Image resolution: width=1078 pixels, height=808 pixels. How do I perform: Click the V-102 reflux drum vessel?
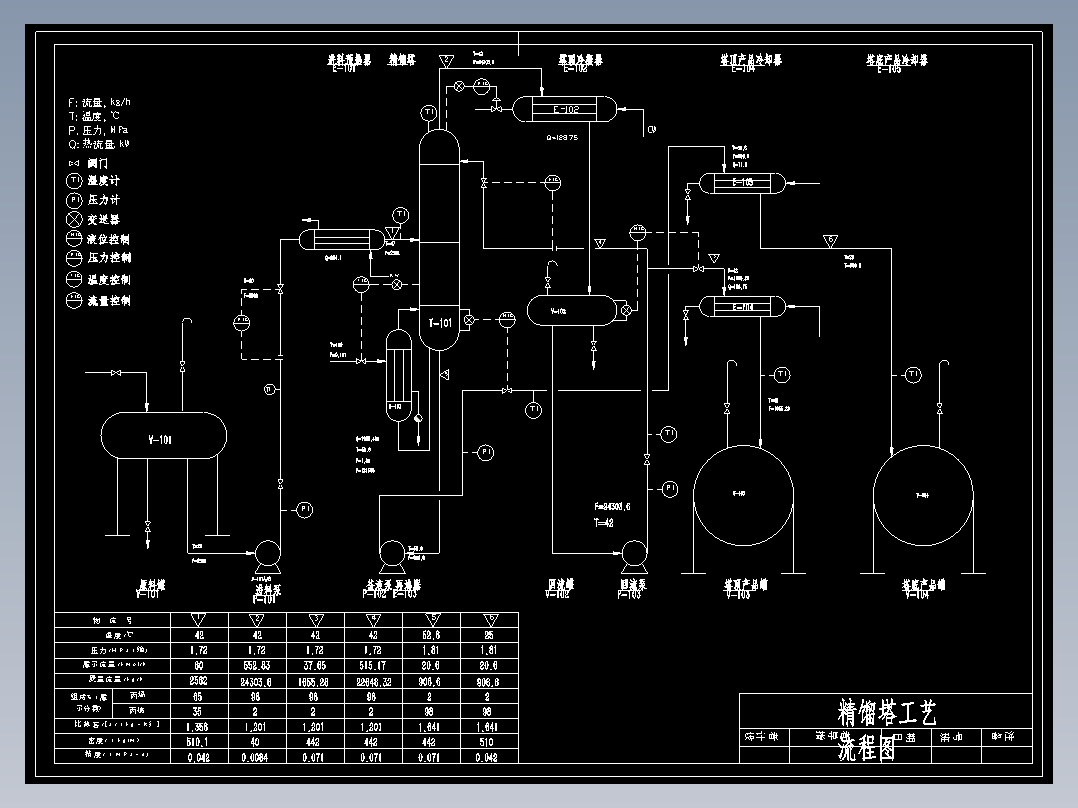[x=572, y=310]
